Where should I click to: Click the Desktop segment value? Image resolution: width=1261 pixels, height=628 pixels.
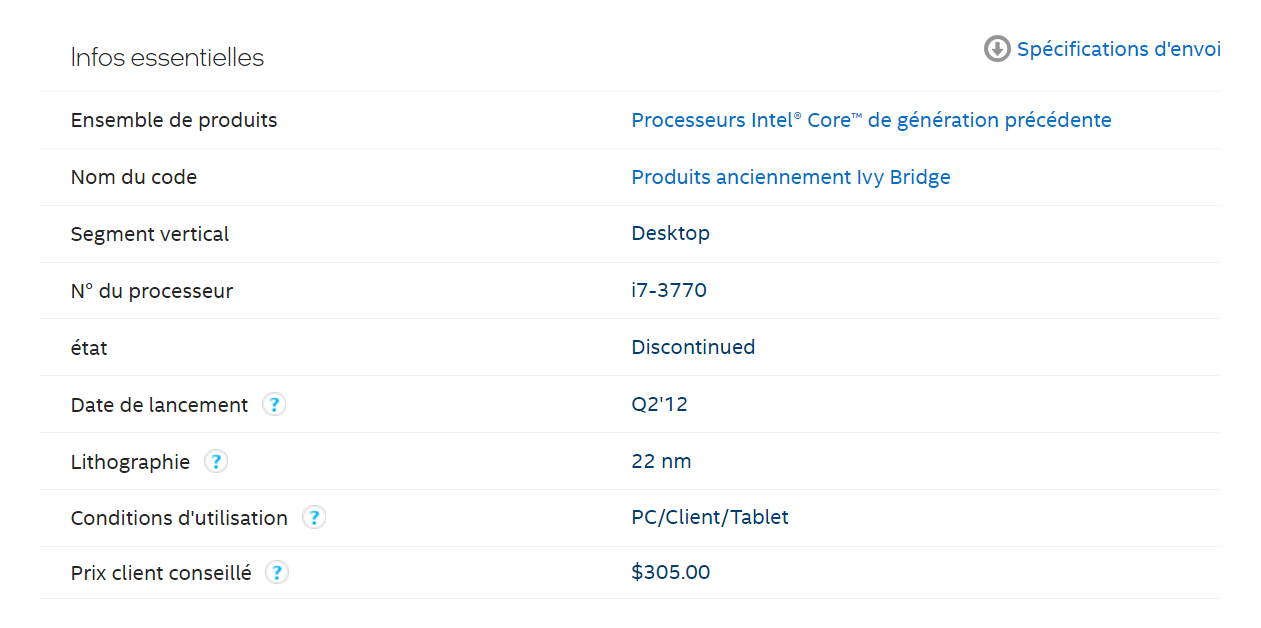(x=670, y=233)
